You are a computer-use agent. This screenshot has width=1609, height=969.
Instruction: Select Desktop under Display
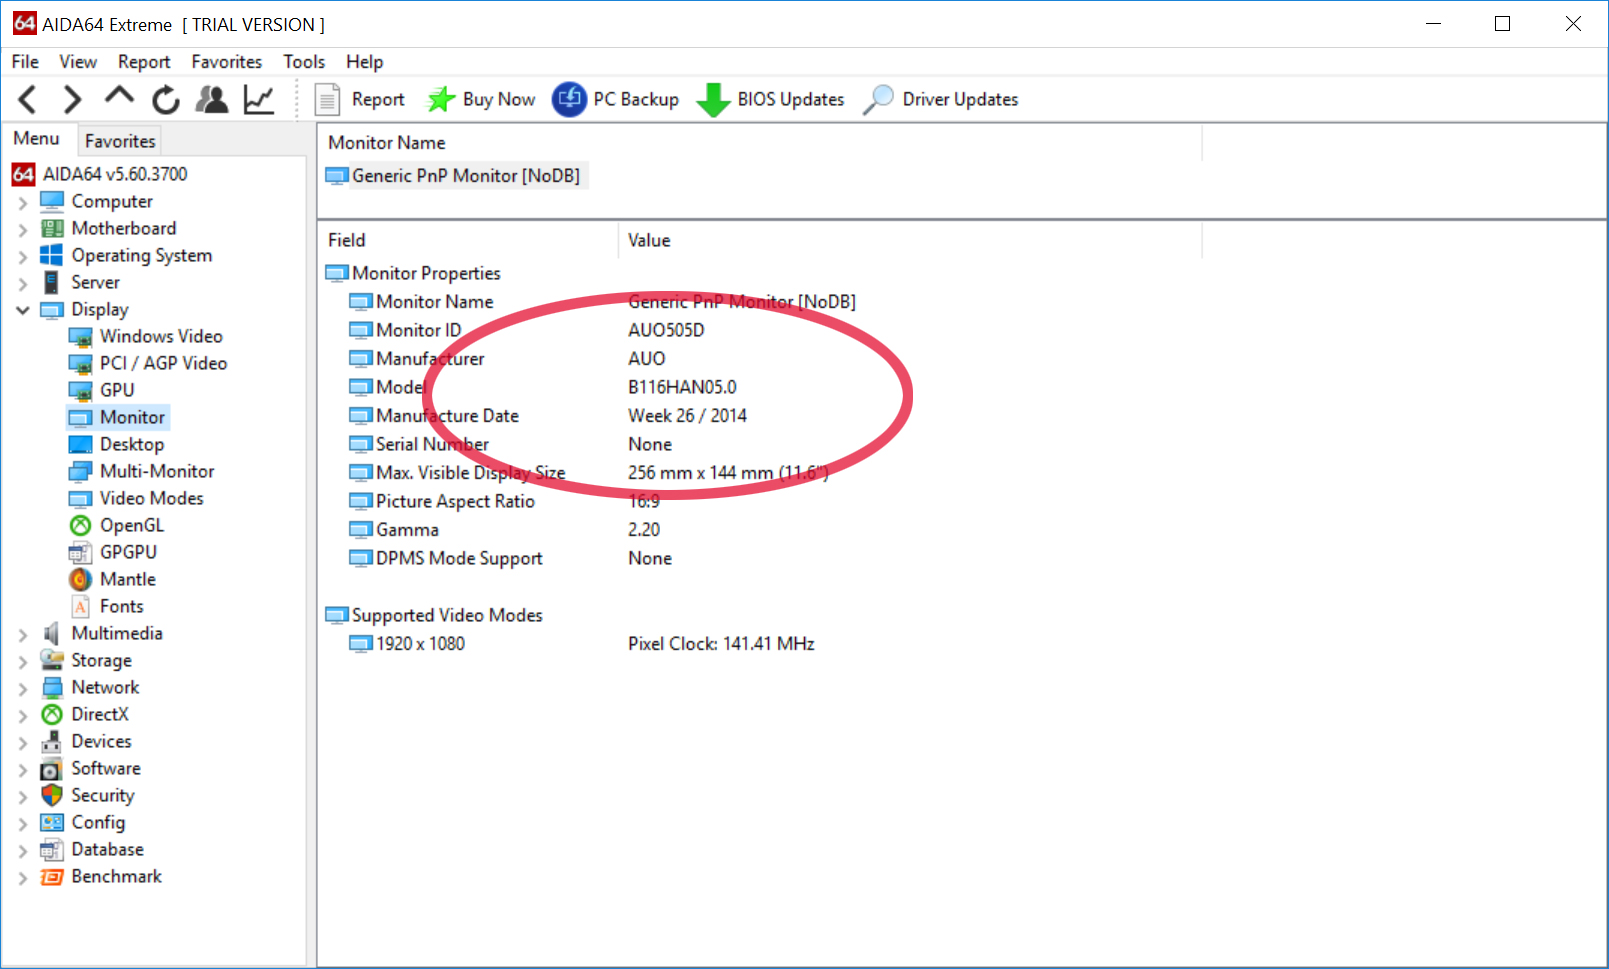pos(132,444)
